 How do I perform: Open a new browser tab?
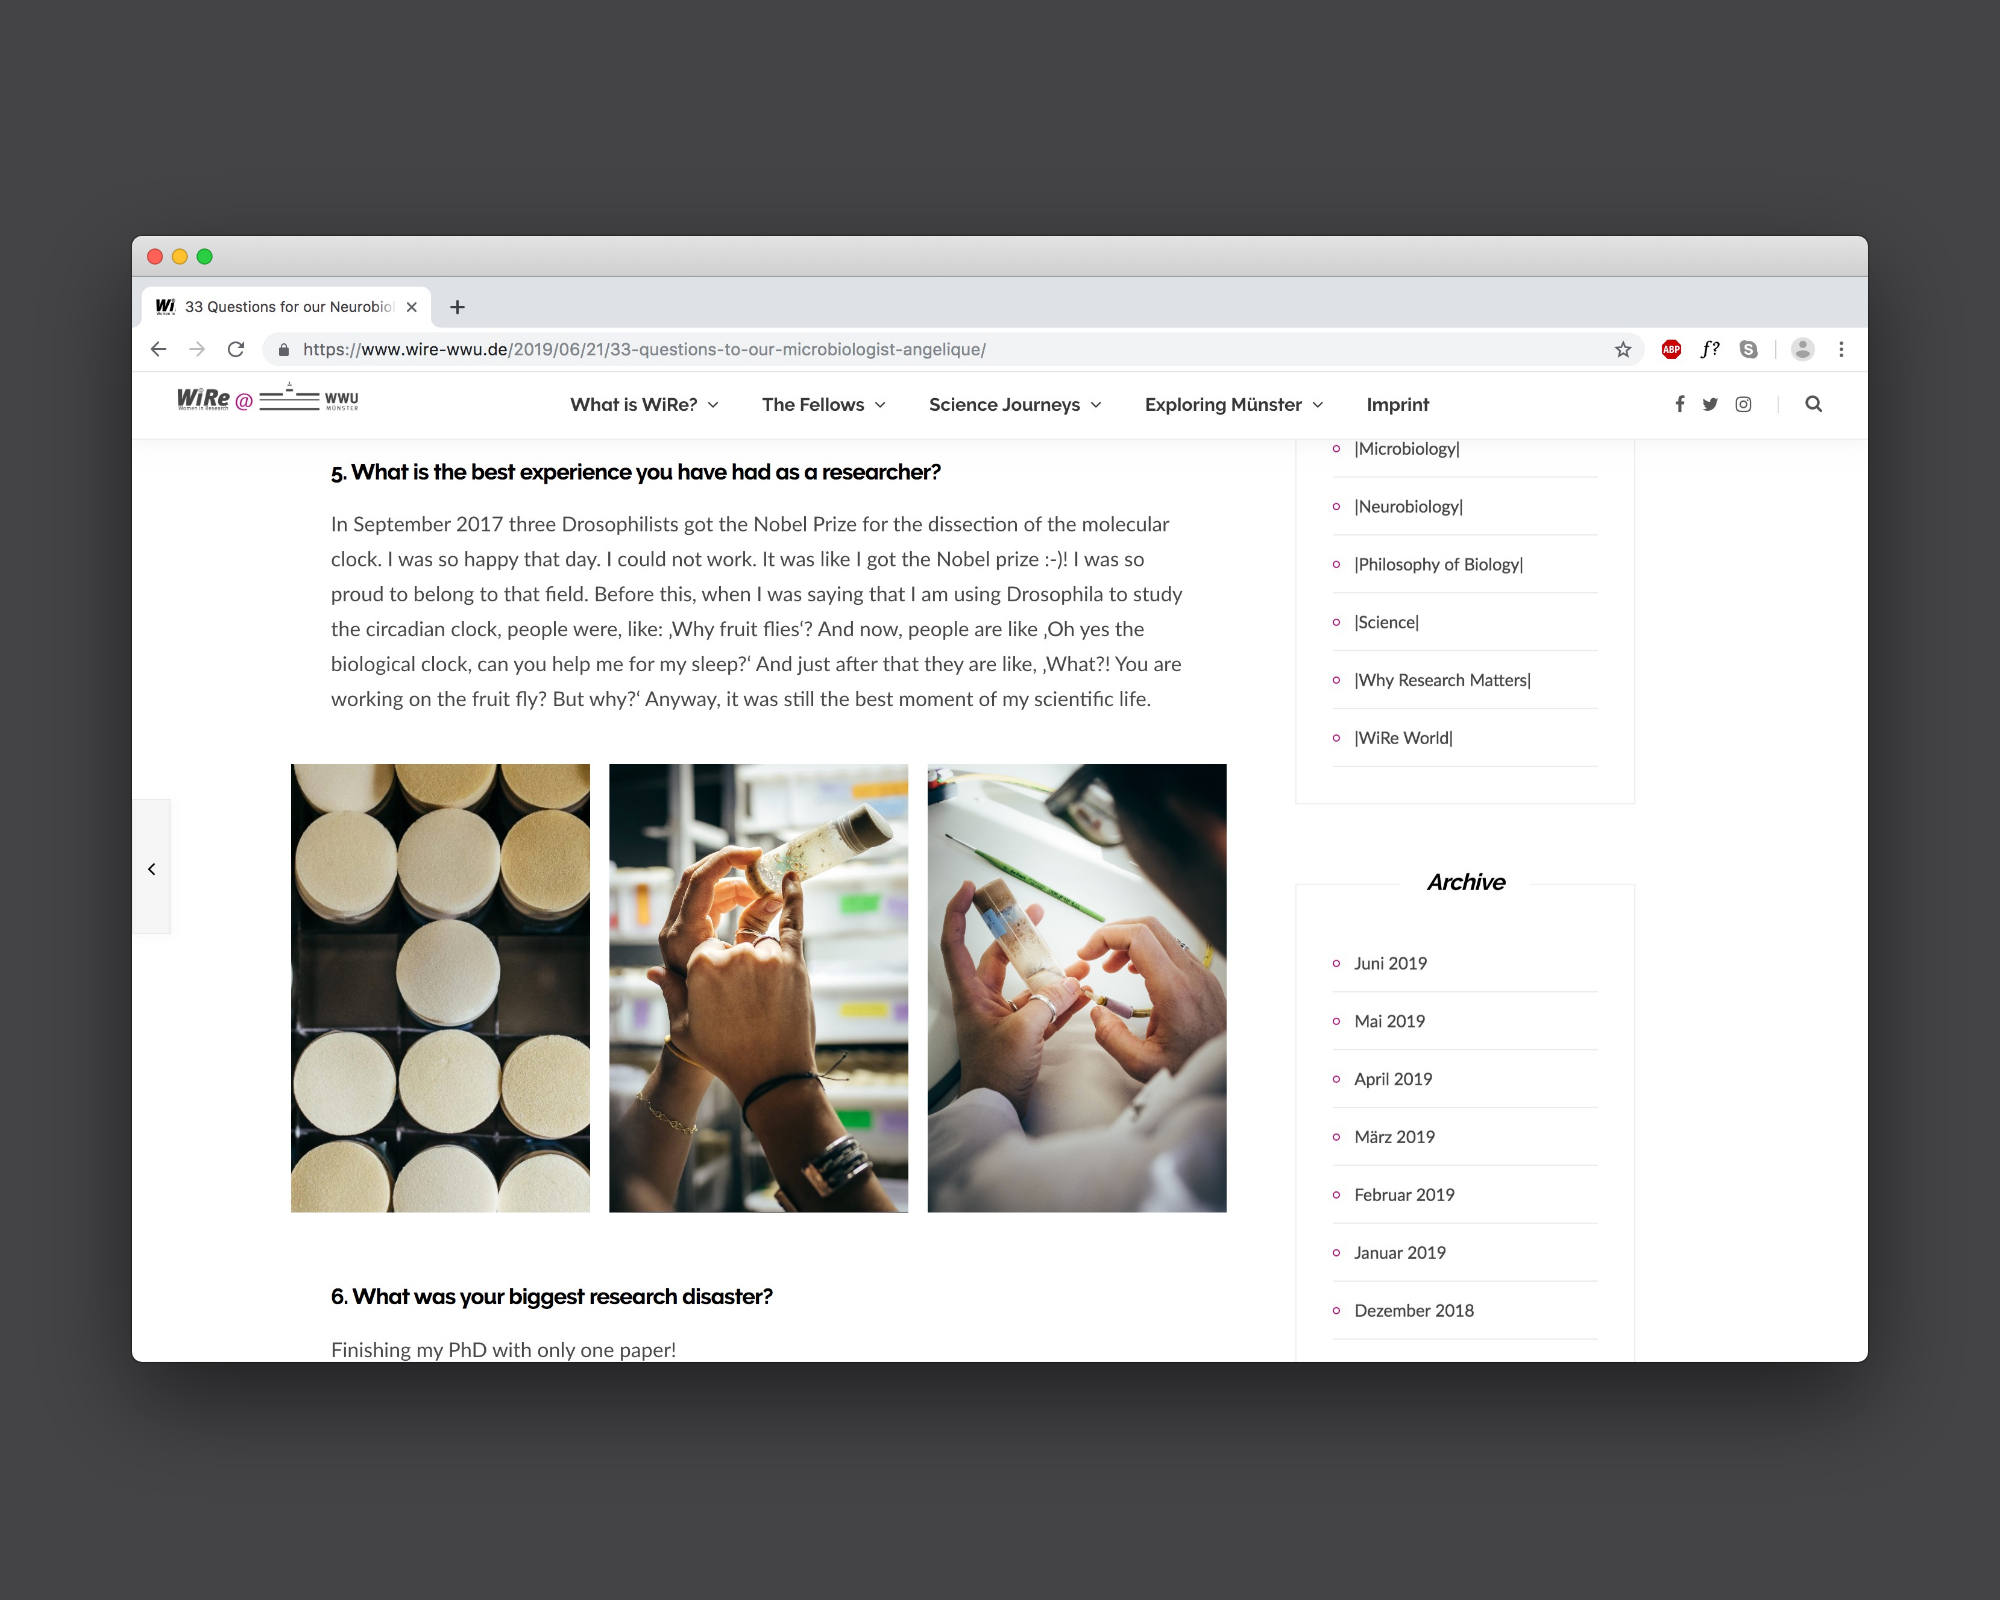pos(457,307)
